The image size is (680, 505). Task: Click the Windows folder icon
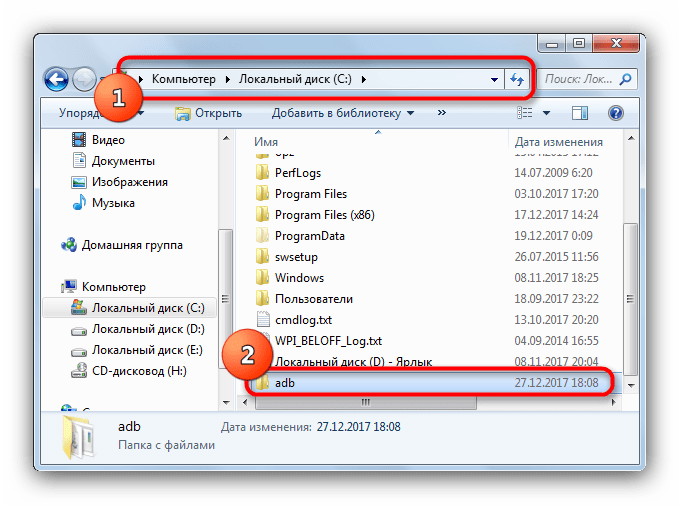pos(262,277)
